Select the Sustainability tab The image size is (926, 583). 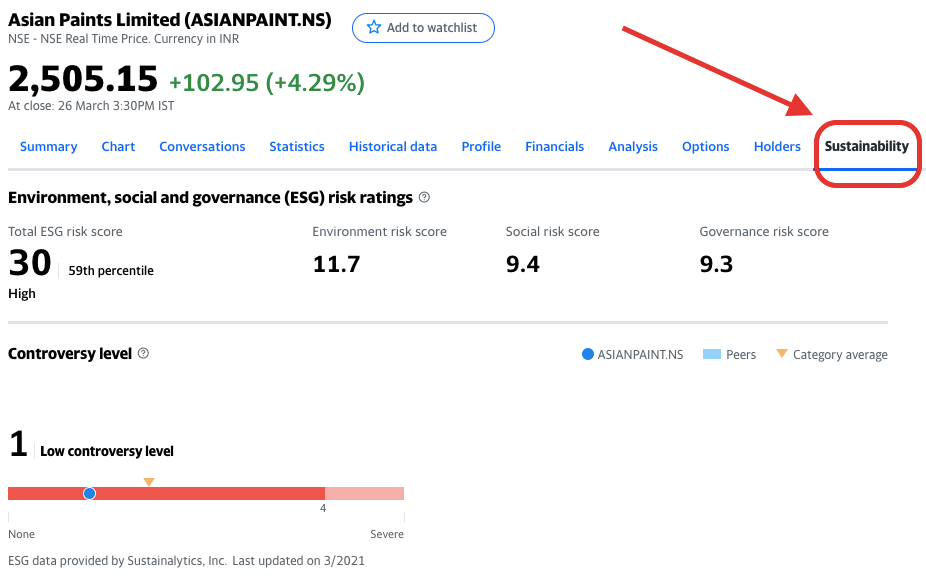tap(866, 147)
